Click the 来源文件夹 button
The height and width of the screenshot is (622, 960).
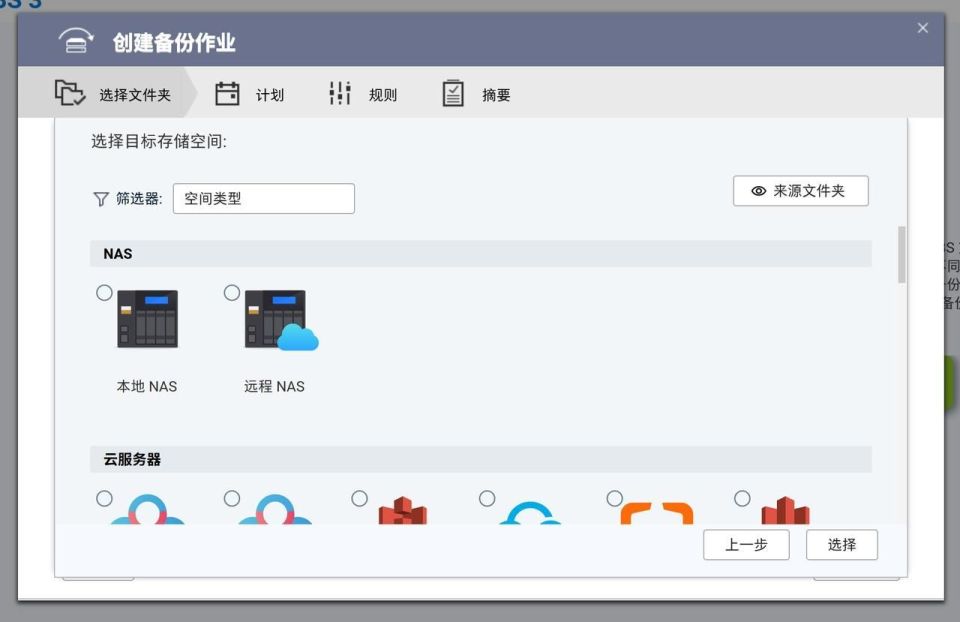click(800, 190)
